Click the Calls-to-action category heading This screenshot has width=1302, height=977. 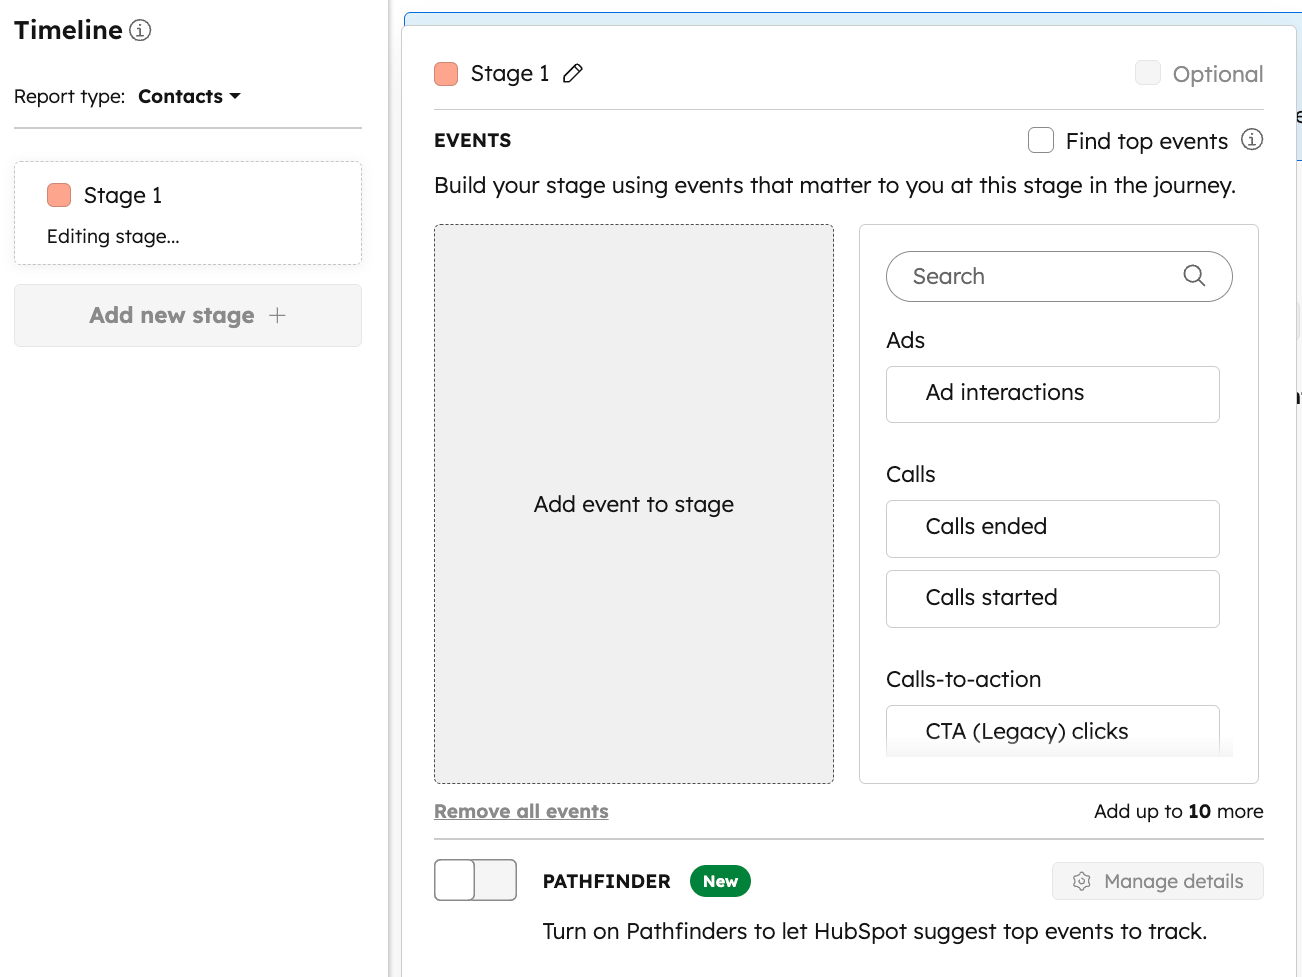[x=963, y=679]
